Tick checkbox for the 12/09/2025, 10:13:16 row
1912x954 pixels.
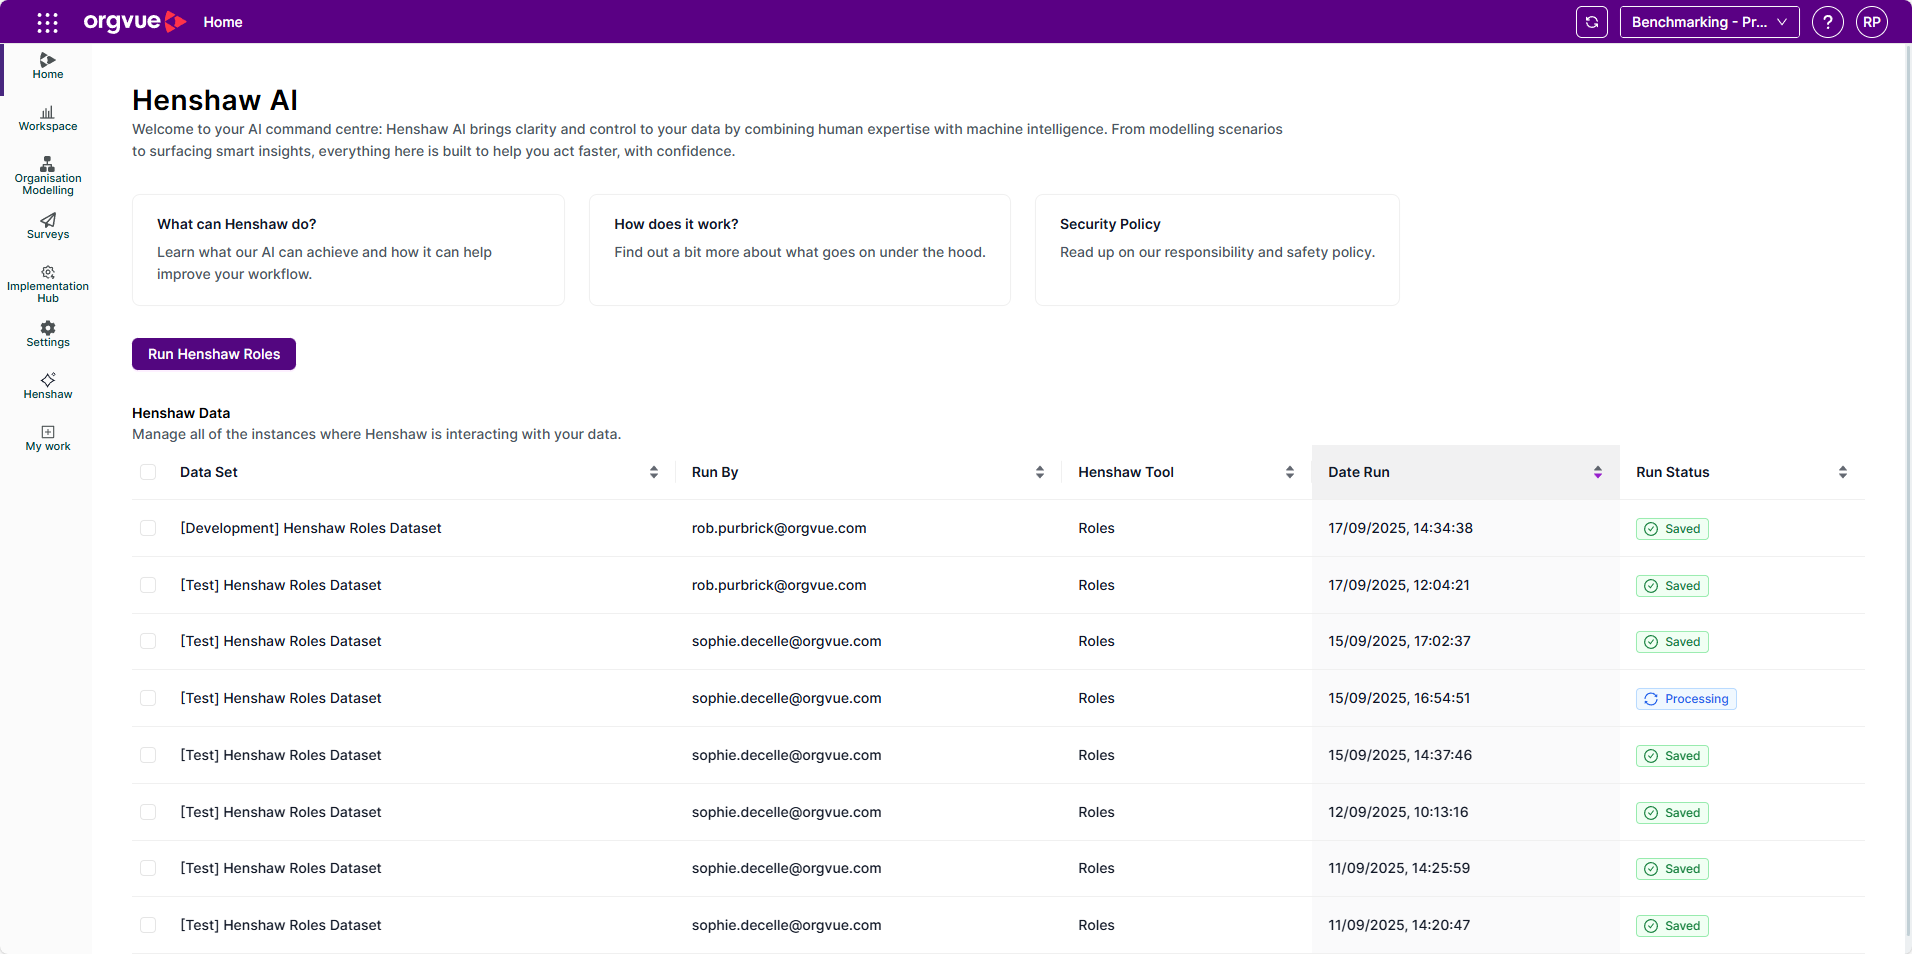[148, 812]
